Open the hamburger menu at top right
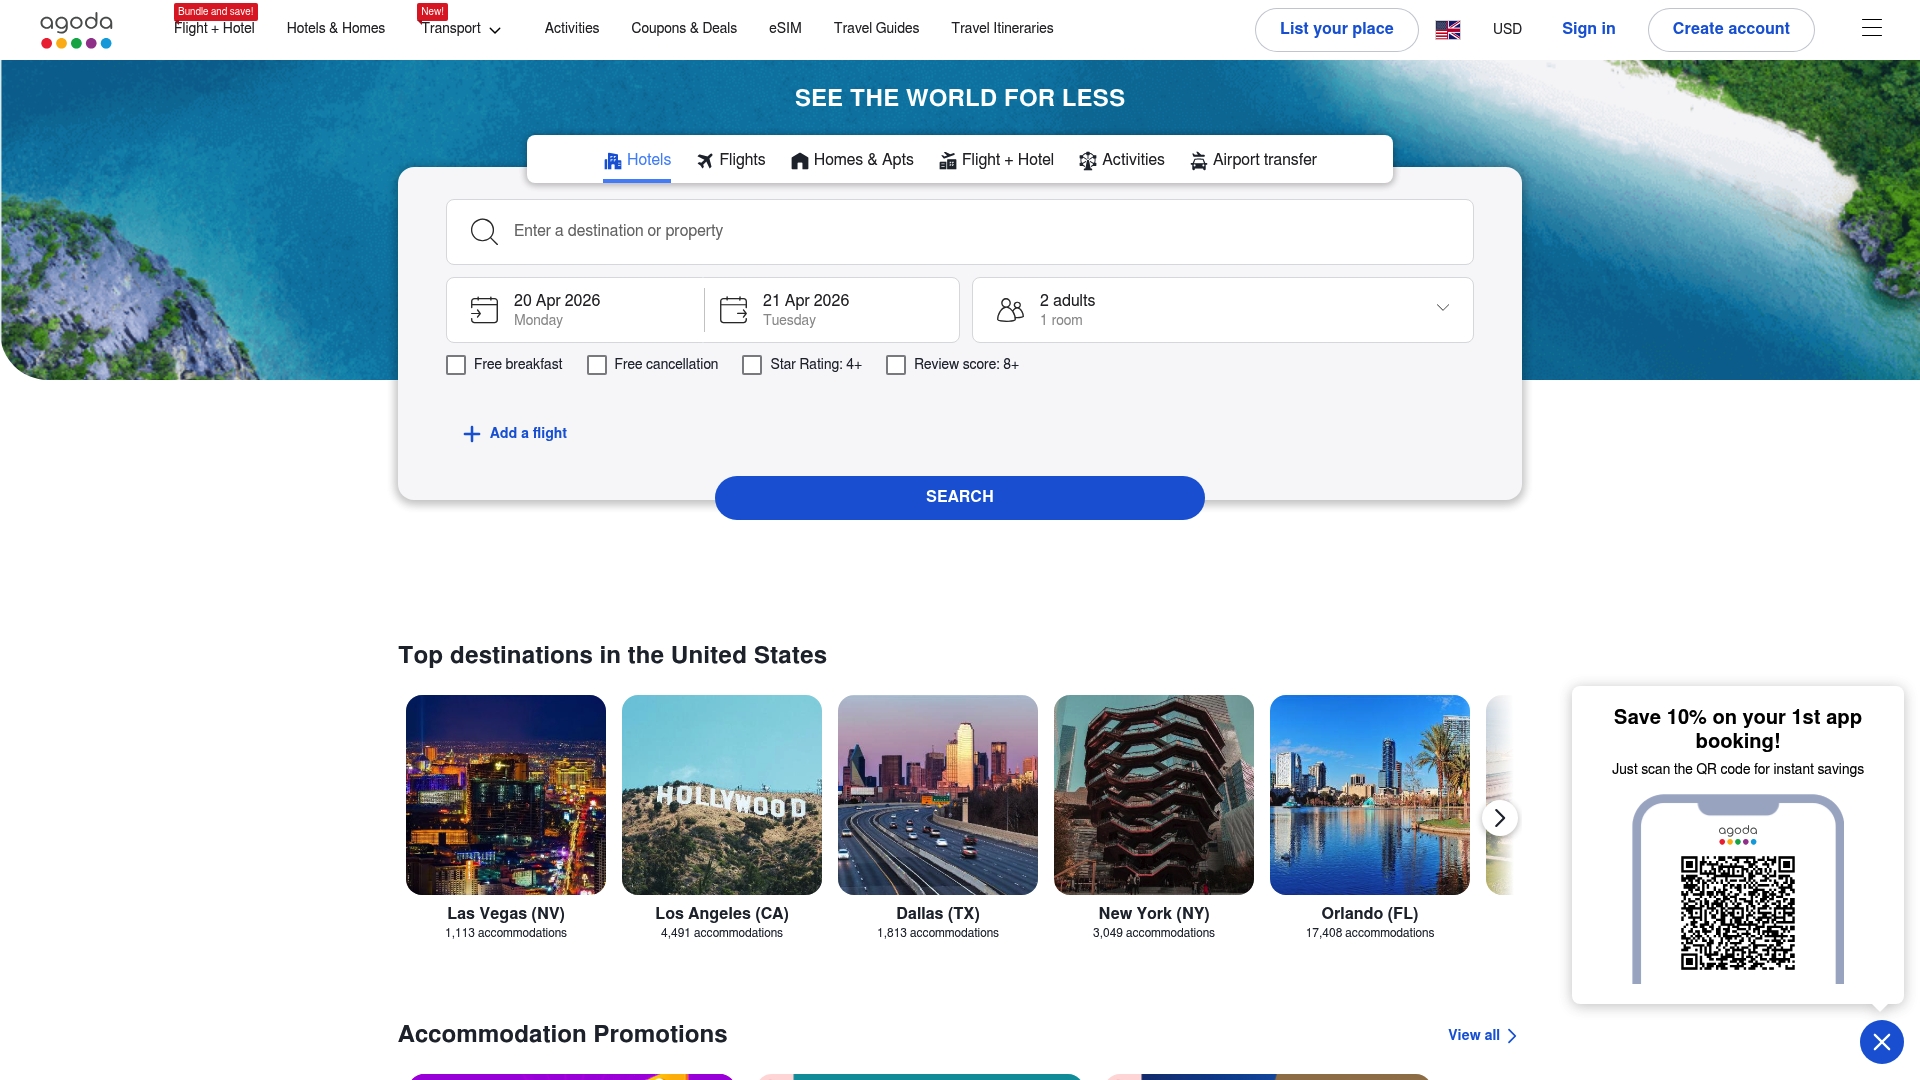Screen dimensions: 1920x1080 pyautogui.click(x=1871, y=27)
